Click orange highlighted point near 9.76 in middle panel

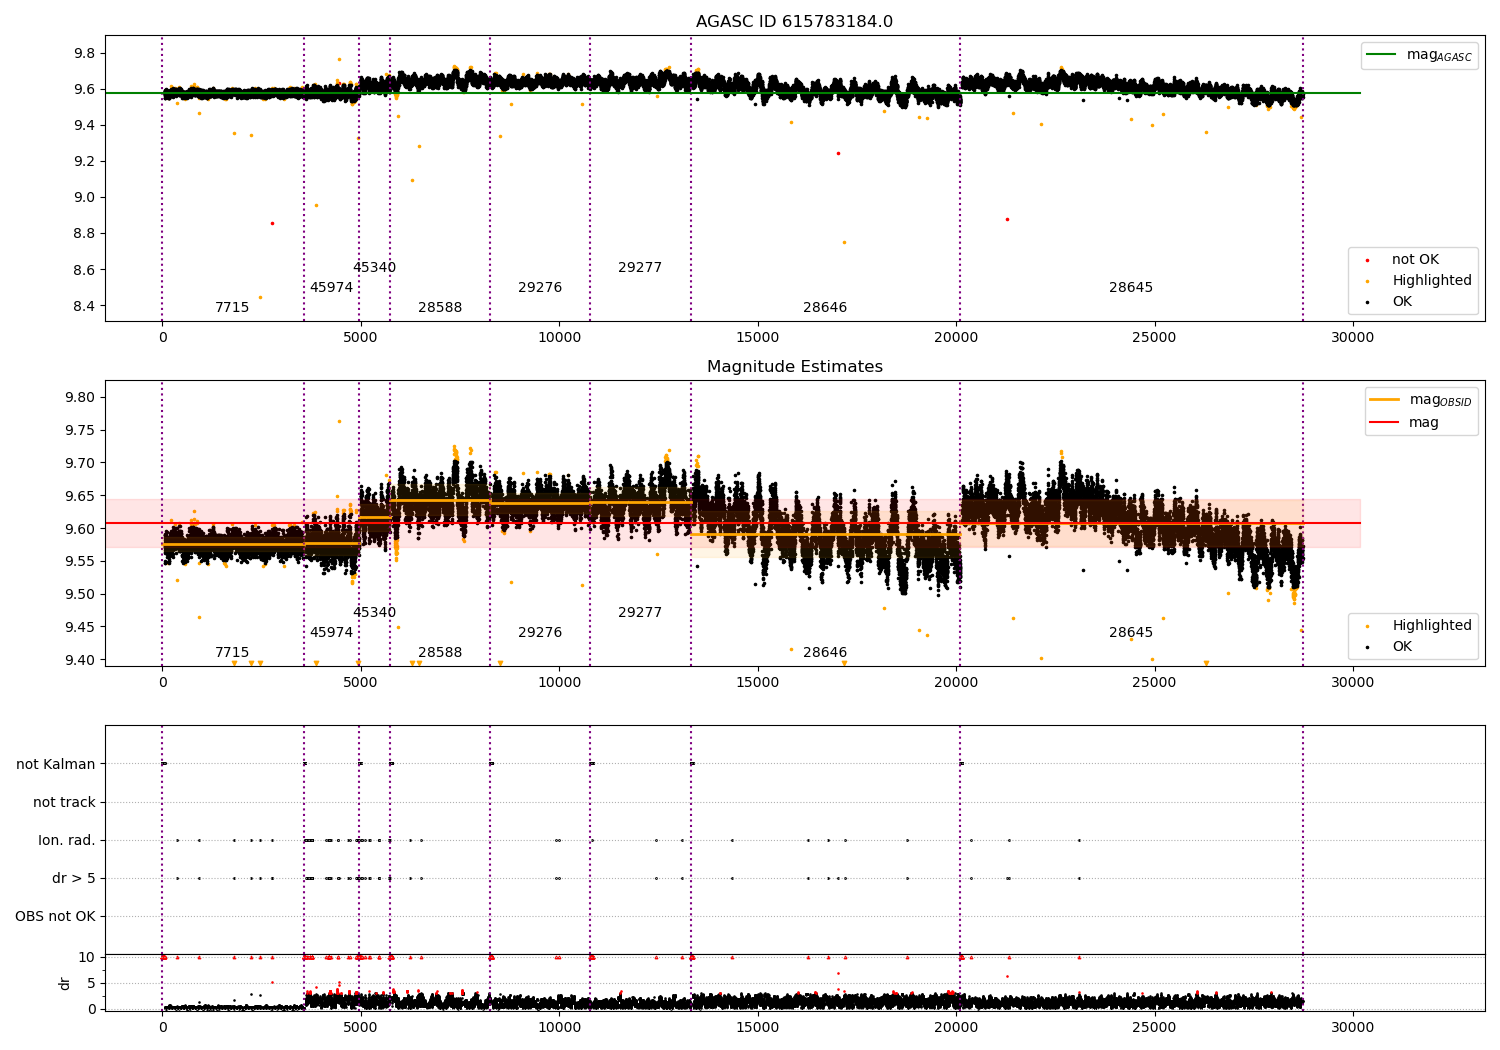pos(339,421)
